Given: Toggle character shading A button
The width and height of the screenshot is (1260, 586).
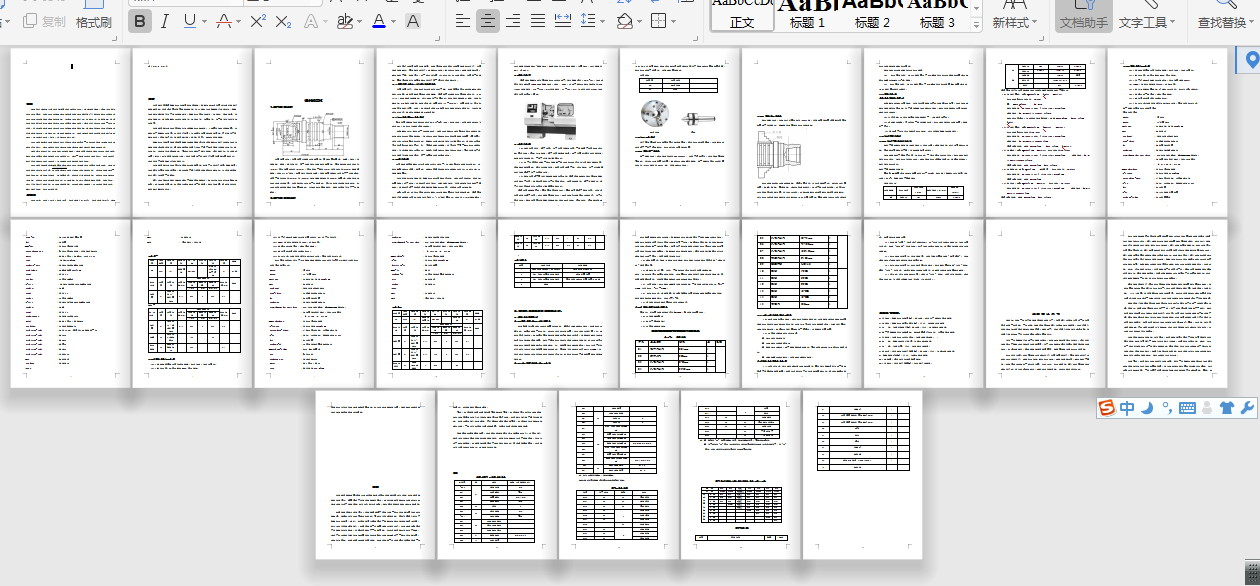Looking at the screenshot, I should pos(412,21).
